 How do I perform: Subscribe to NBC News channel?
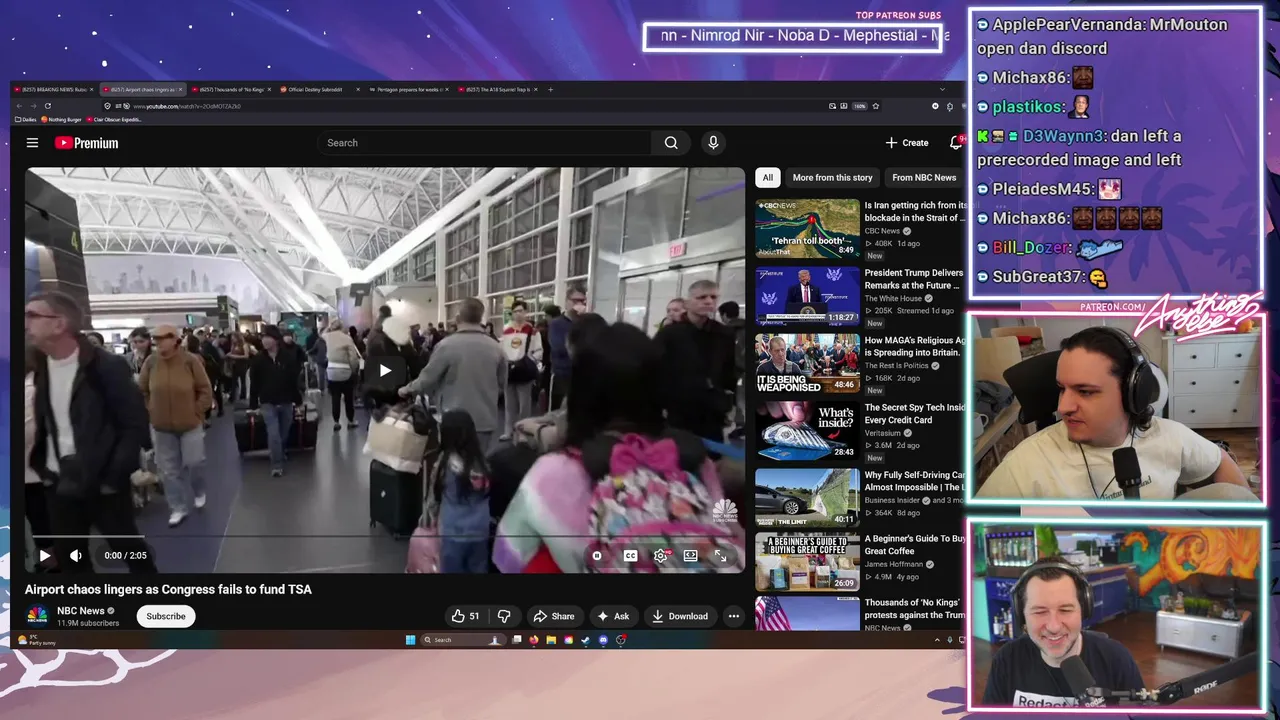pos(166,616)
